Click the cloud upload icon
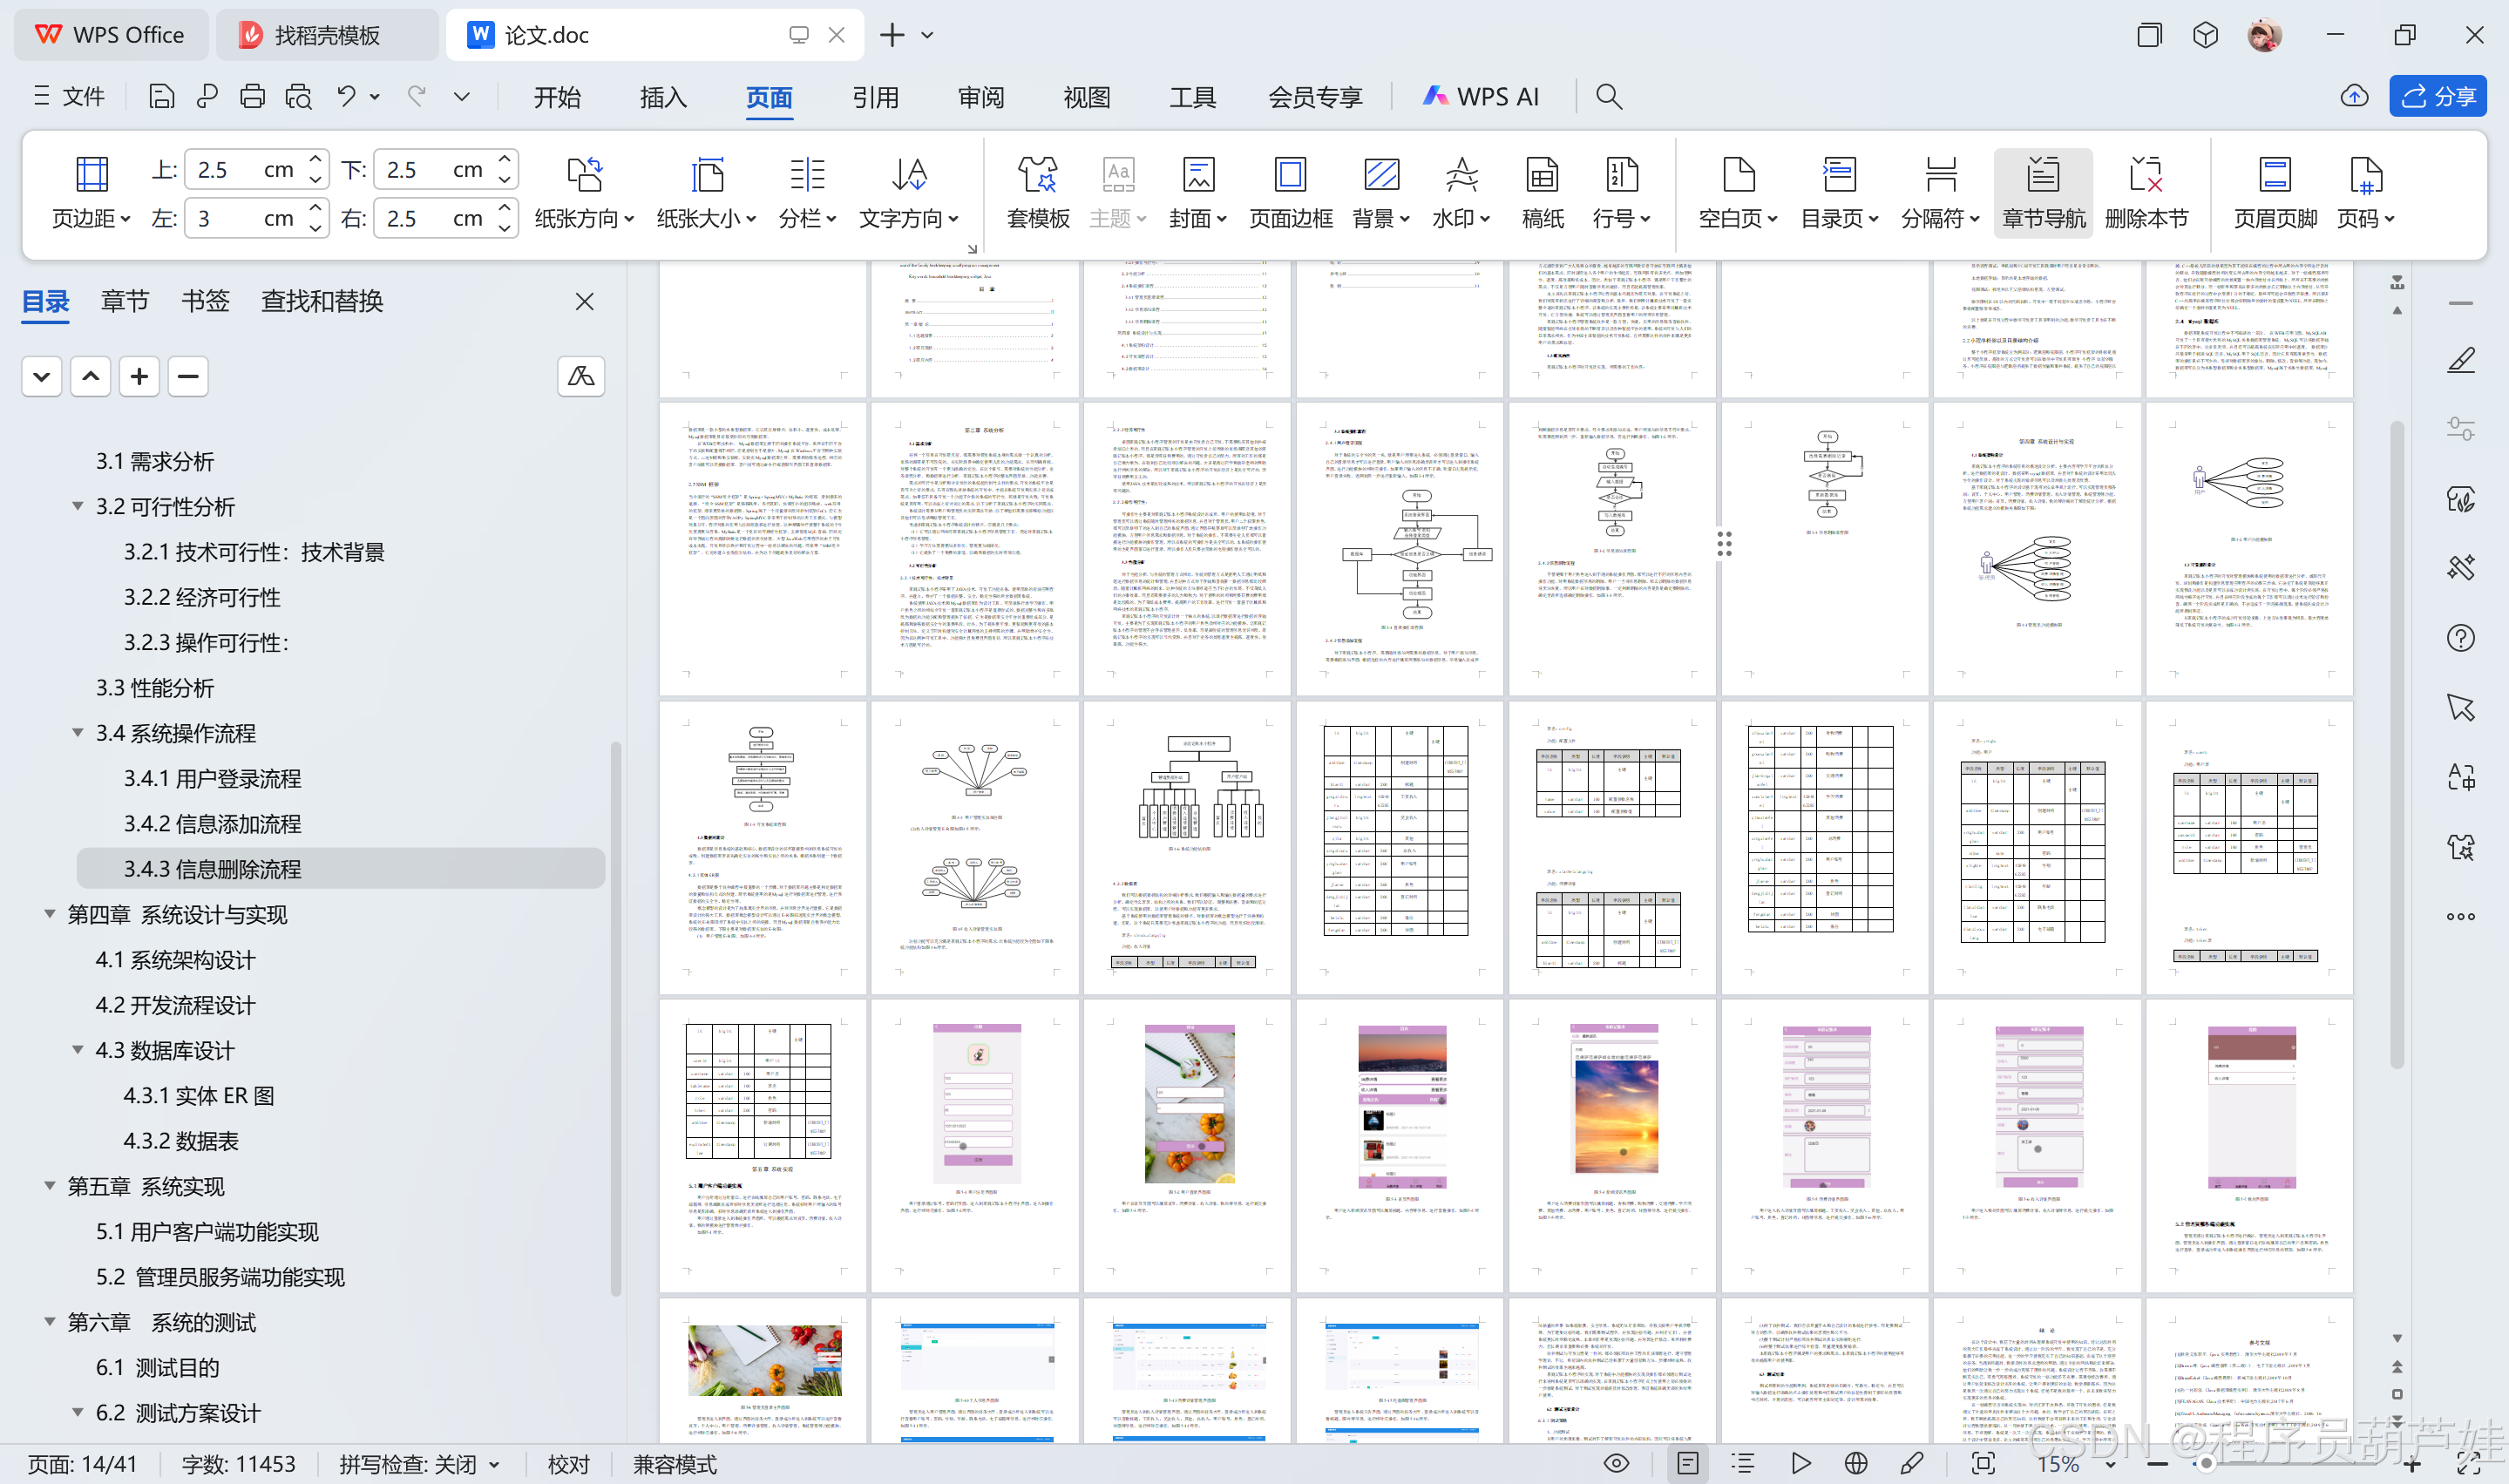Screen dimensions: 2509x1484 pyautogui.click(x=2354, y=96)
